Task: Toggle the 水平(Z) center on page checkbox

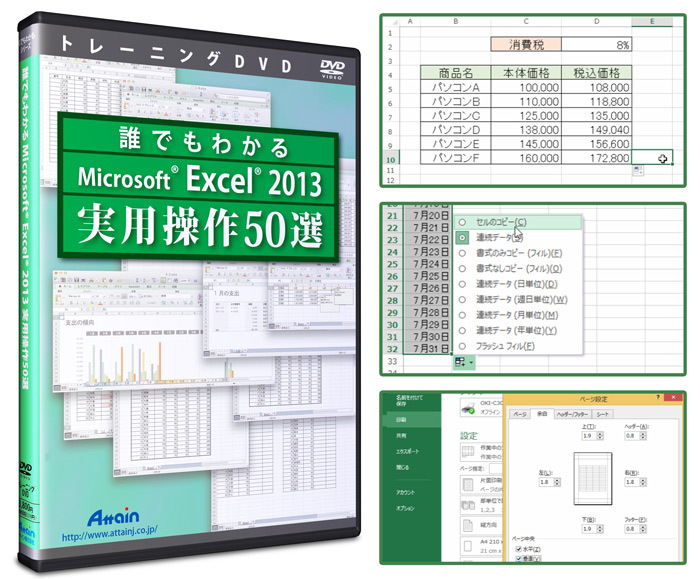Action: click(x=519, y=549)
